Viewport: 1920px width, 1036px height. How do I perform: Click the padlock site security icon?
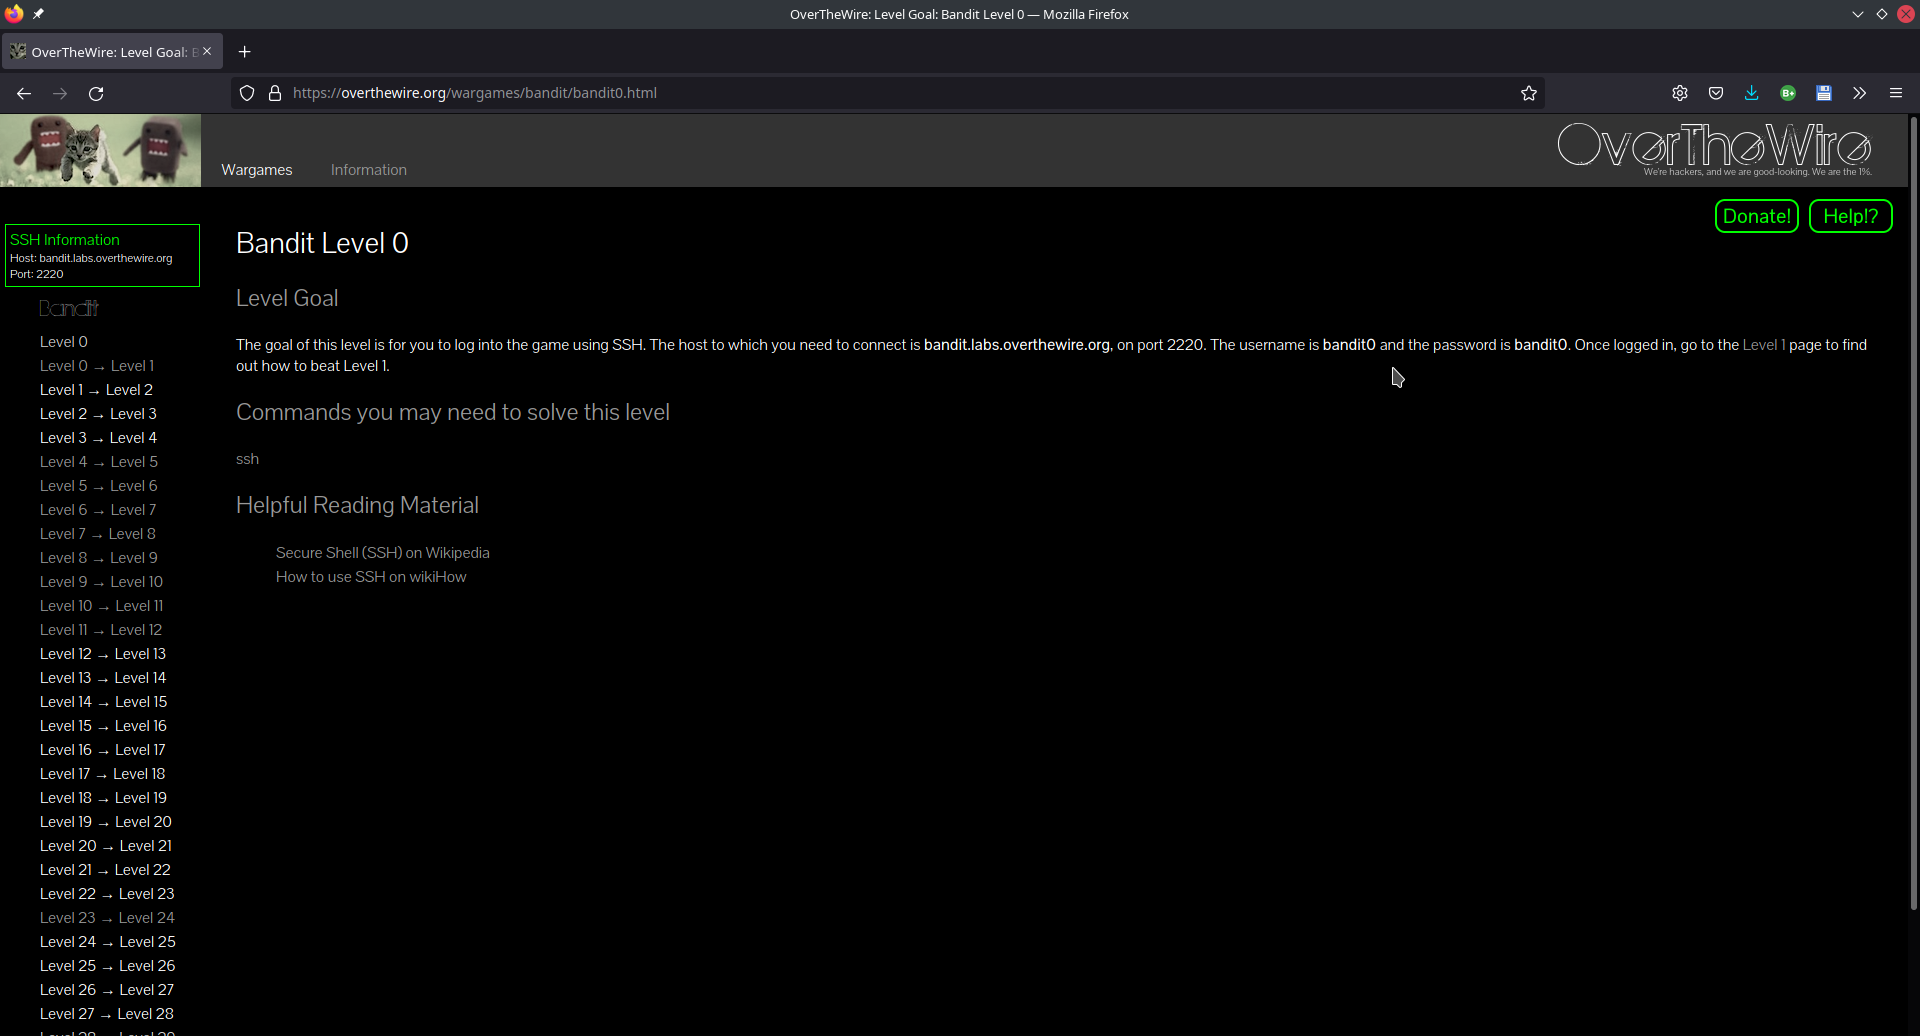click(x=275, y=93)
